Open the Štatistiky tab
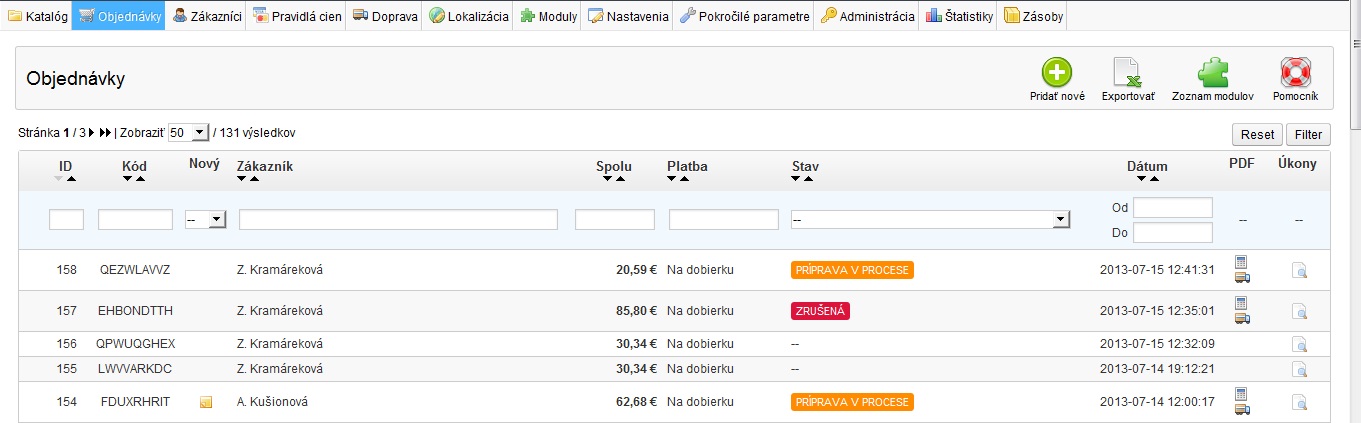1361x423 pixels. click(959, 16)
